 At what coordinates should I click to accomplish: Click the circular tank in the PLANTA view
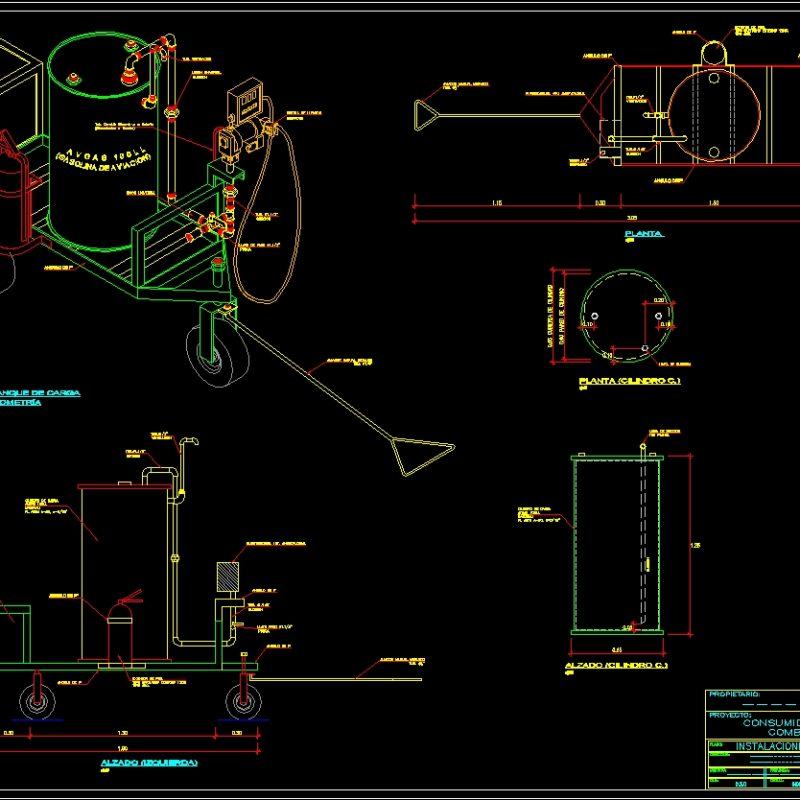point(715,115)
